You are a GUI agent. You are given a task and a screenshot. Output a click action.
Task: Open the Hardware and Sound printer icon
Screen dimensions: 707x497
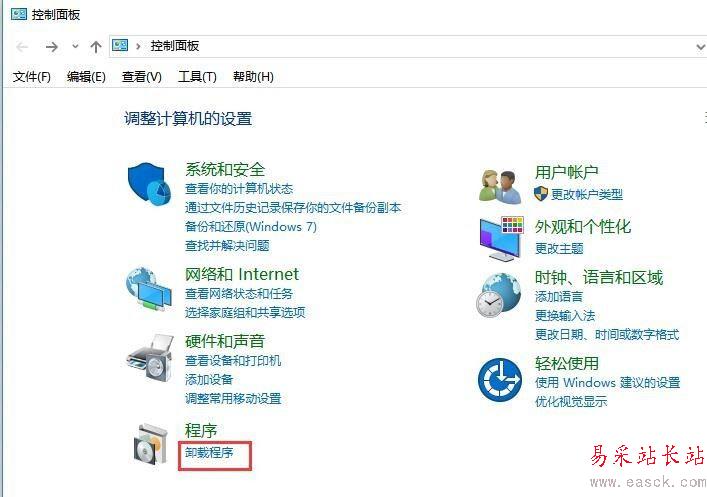(x=149, y=358)
